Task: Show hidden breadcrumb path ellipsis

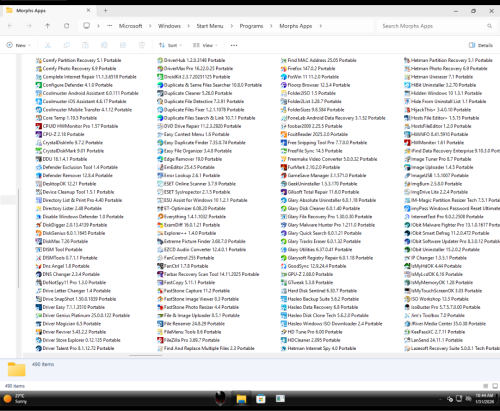Action: 110,26
